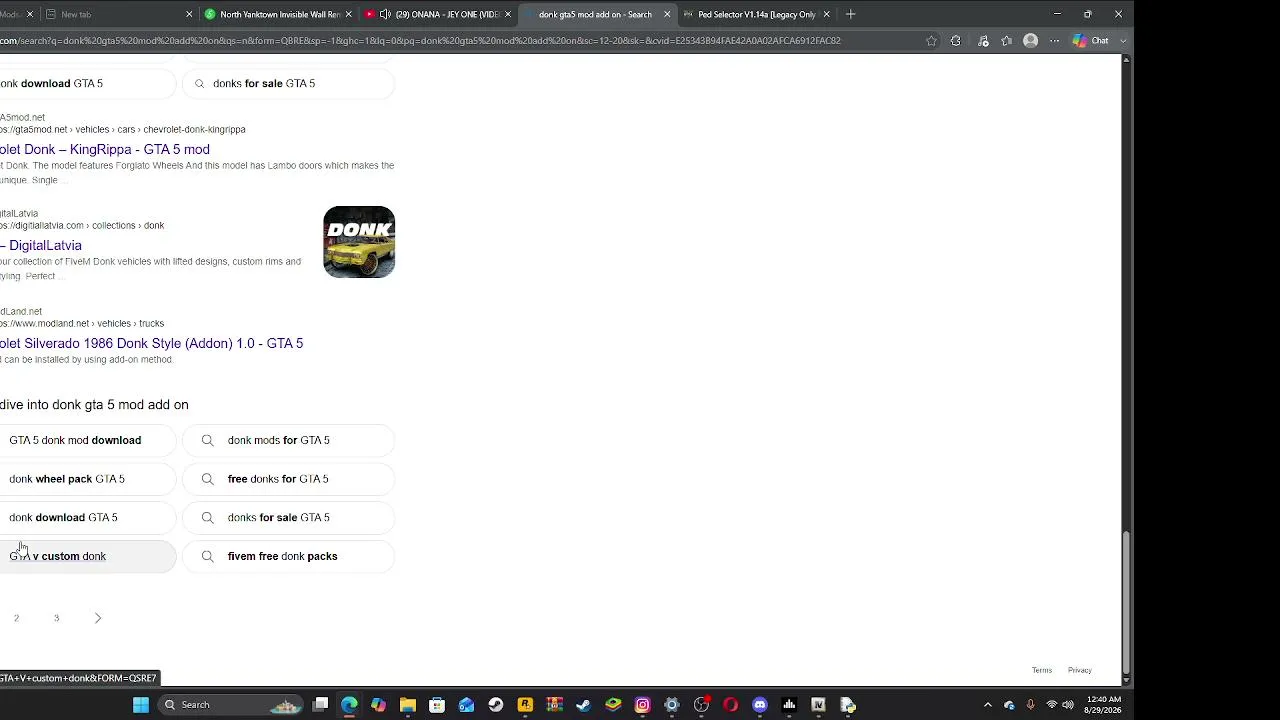Go to next results page arrow
The height and width of the screenshot is (720, 1280).
pyautogui.click(x=98, y=618)
